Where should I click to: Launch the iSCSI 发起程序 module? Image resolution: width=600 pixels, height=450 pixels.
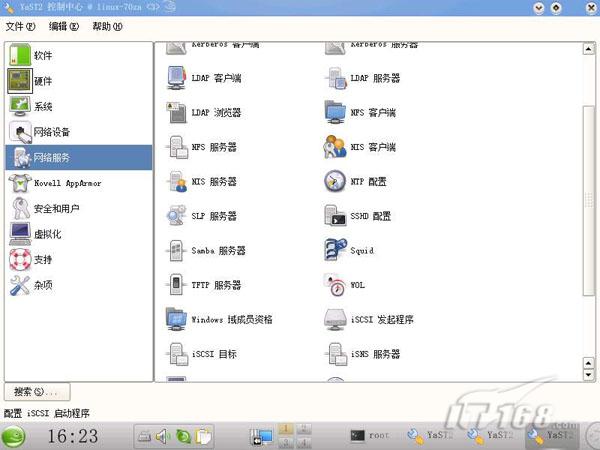coord(369,320)
